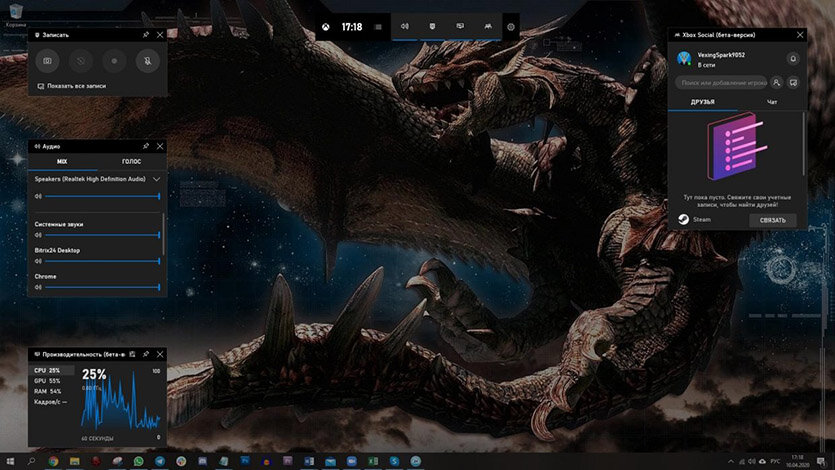Pin the Записать widget
This screenshot has width=835, height=470.
(x=146, y=35)
